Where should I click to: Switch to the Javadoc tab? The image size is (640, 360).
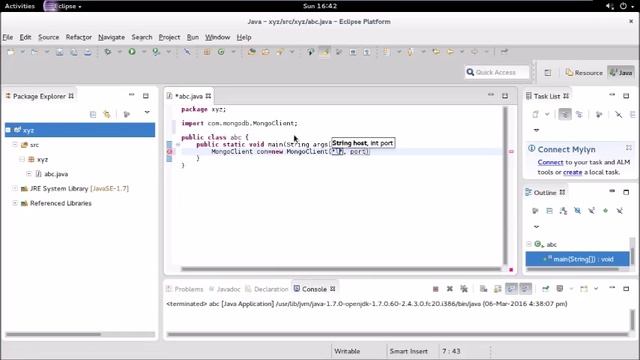coord(225,289)
